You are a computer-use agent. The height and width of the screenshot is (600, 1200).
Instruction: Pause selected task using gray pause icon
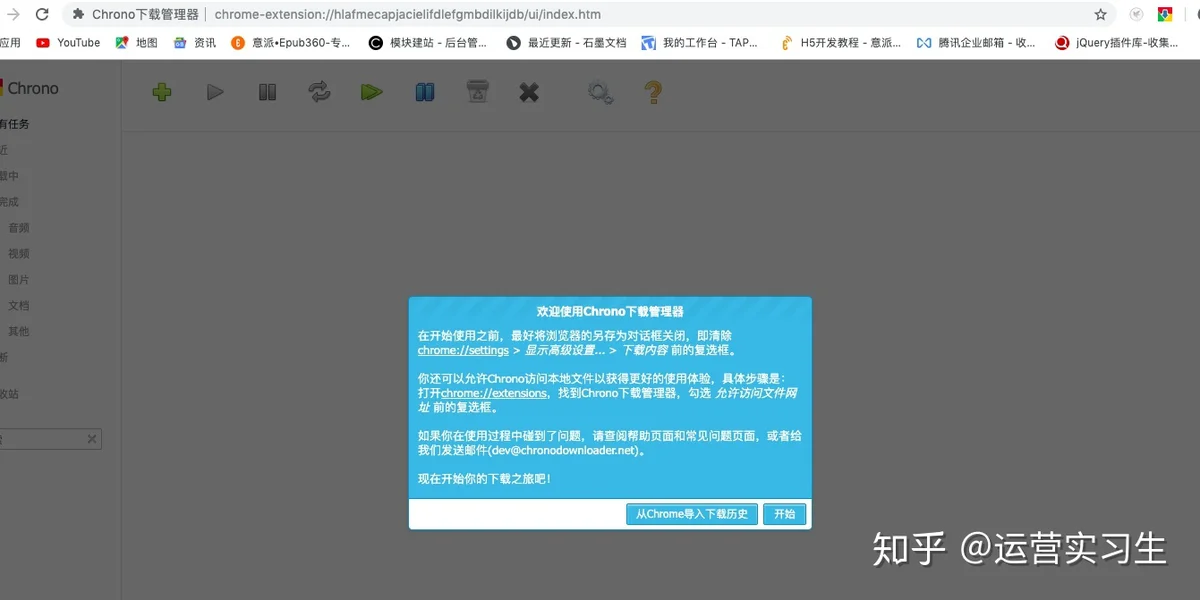point(267,92)
